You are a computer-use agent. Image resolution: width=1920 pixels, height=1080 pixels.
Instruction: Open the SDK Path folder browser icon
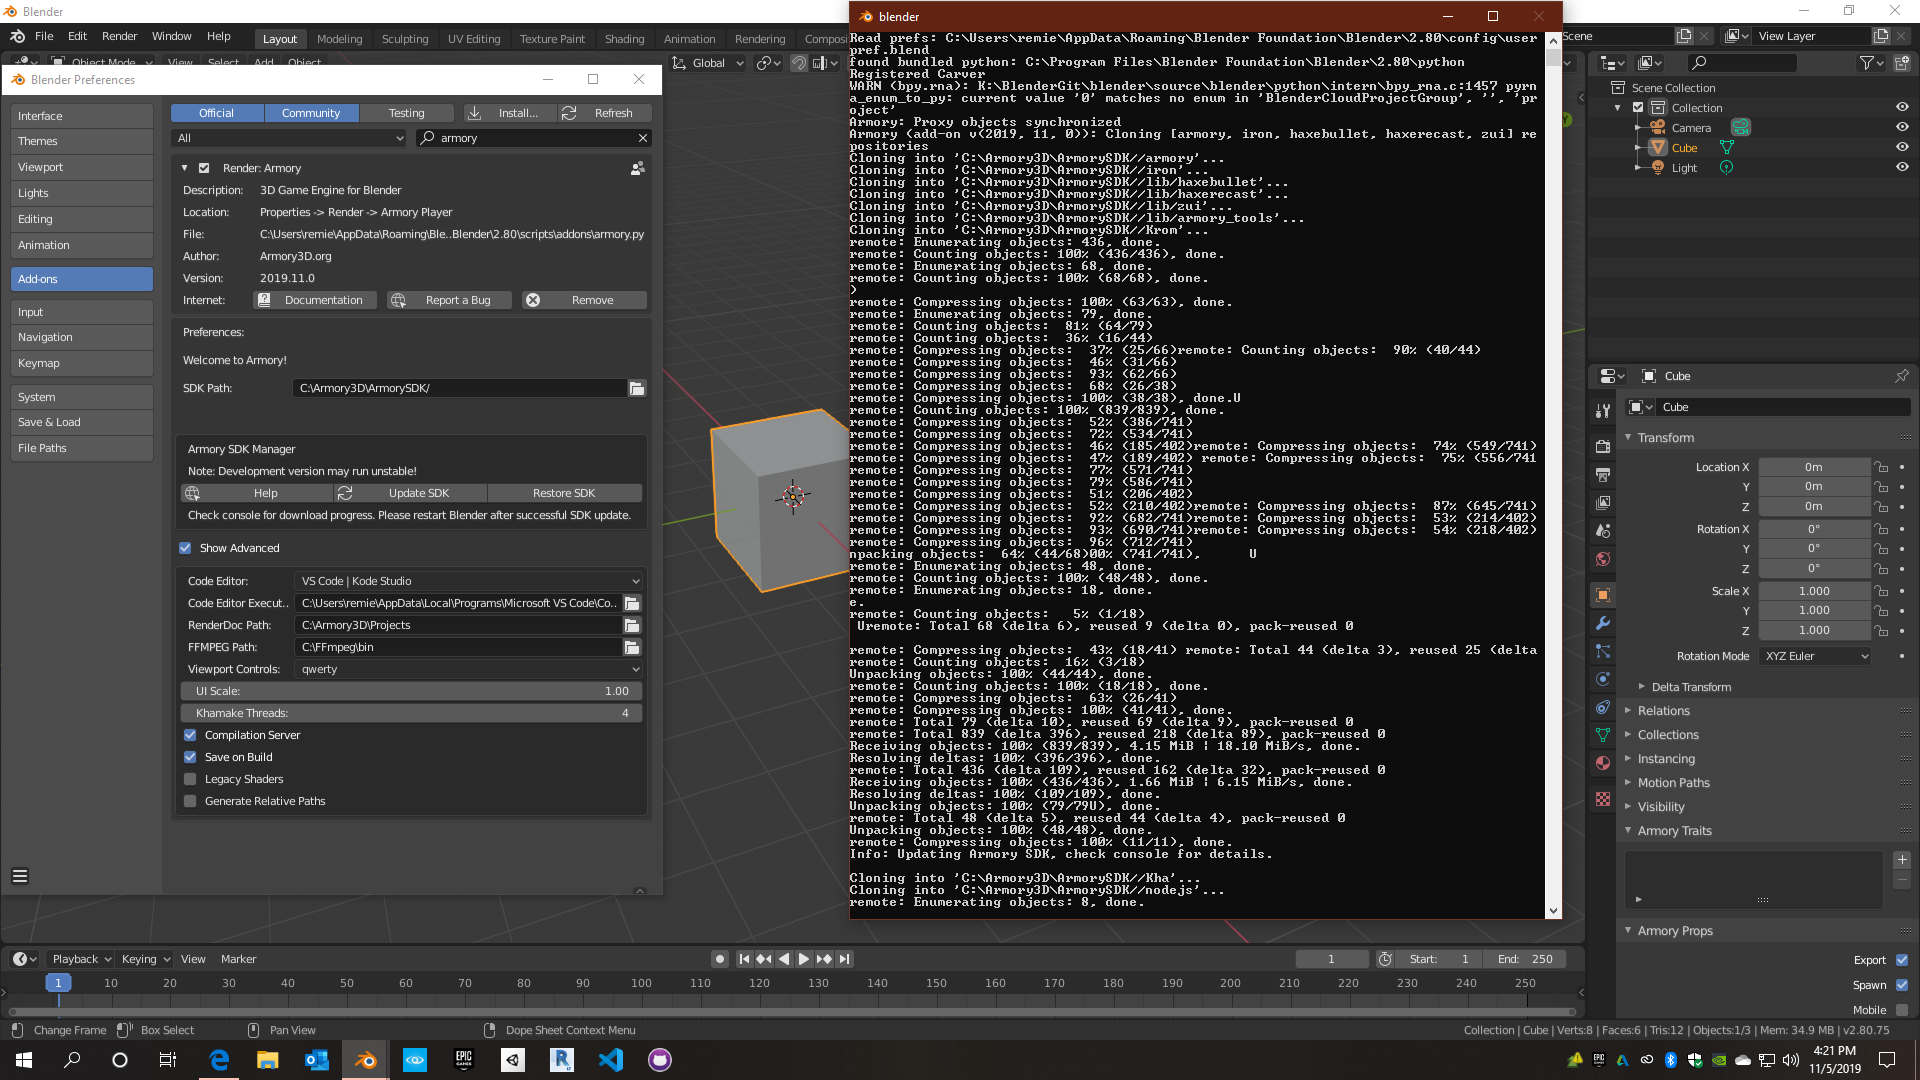click(637, 388)
